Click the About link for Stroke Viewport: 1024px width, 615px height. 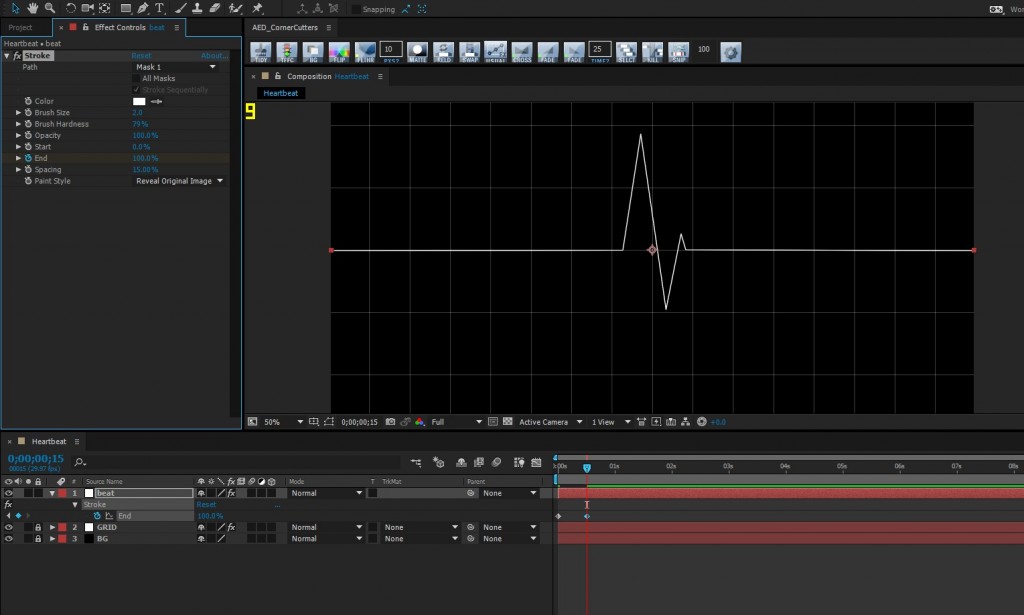tap(214, 56)
